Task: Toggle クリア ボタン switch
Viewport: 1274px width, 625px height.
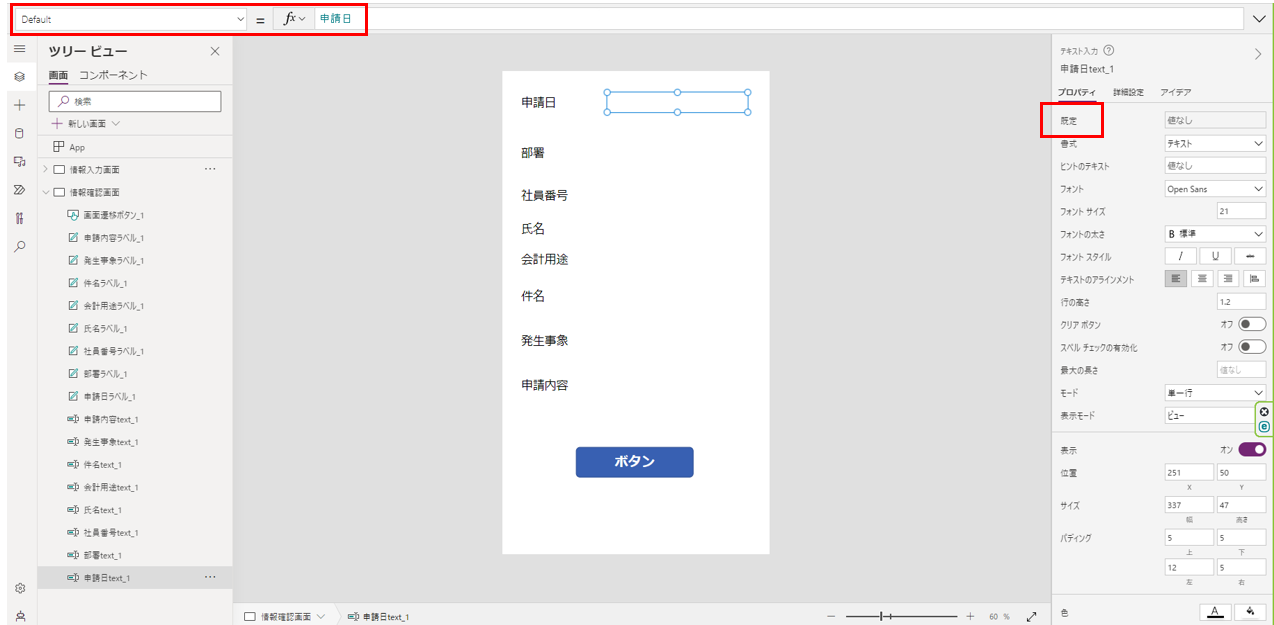Action: [1252, 324]
